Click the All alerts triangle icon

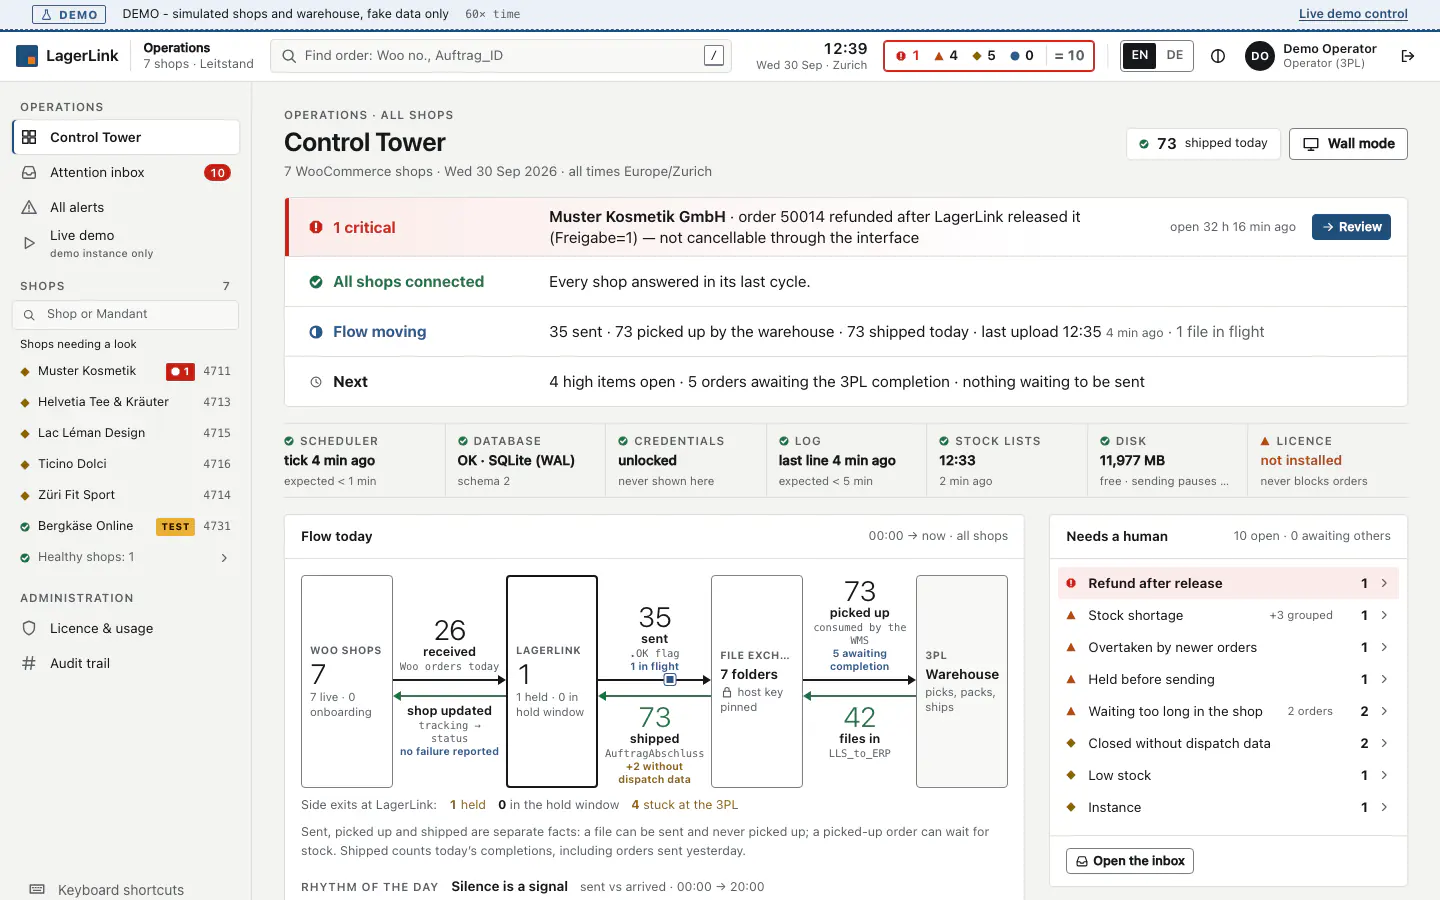(x=29, y=207)
